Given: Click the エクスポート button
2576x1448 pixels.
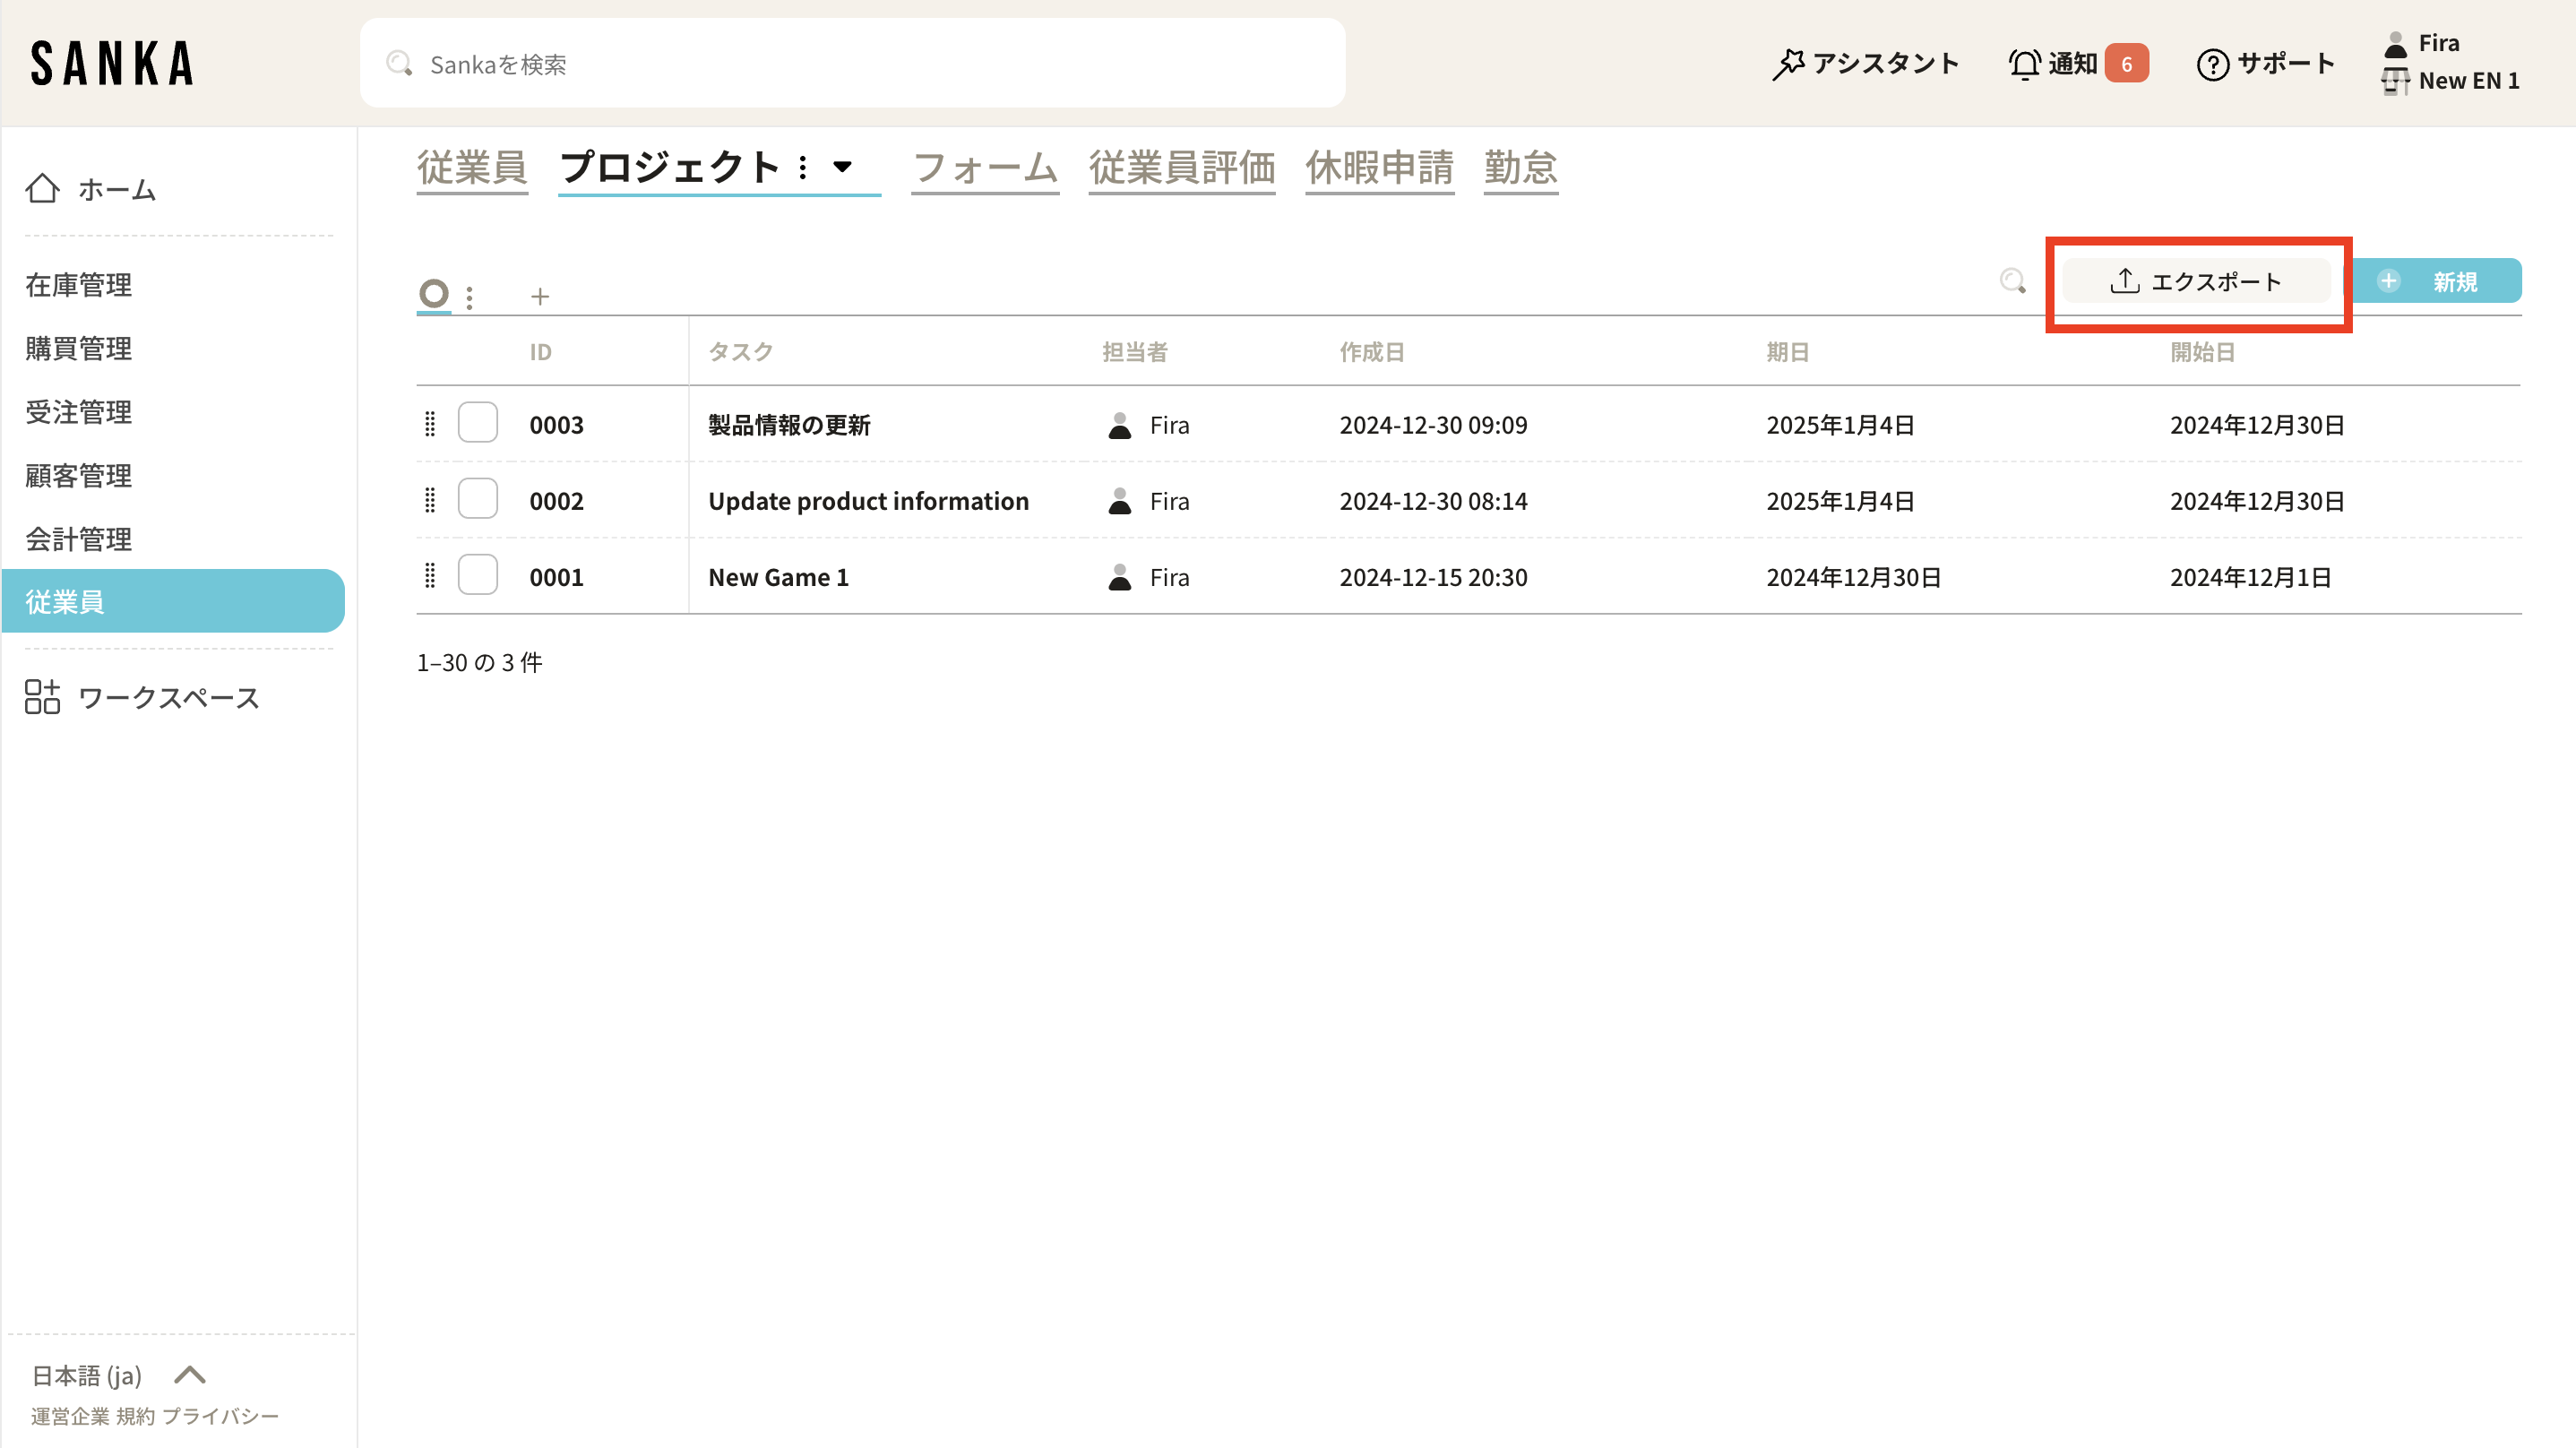Looking at the screenshot, I should click(2196, 281).
